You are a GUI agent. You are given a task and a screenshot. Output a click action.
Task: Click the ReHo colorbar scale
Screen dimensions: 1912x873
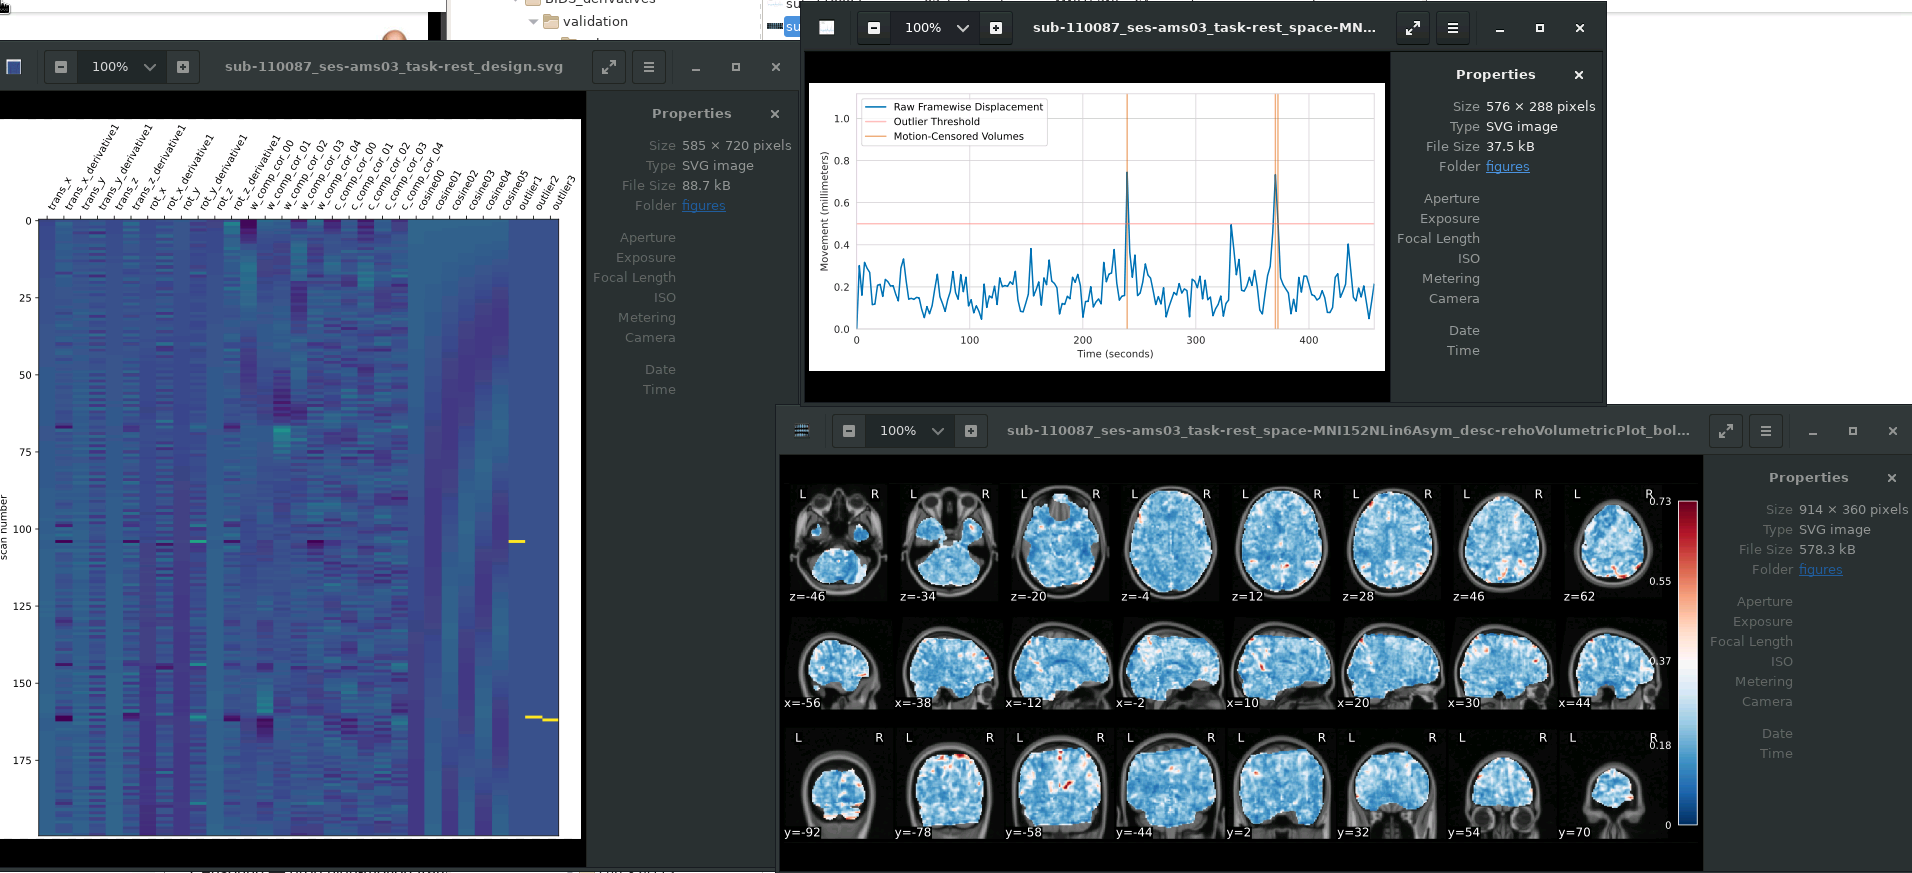[x=1688, y=662]
